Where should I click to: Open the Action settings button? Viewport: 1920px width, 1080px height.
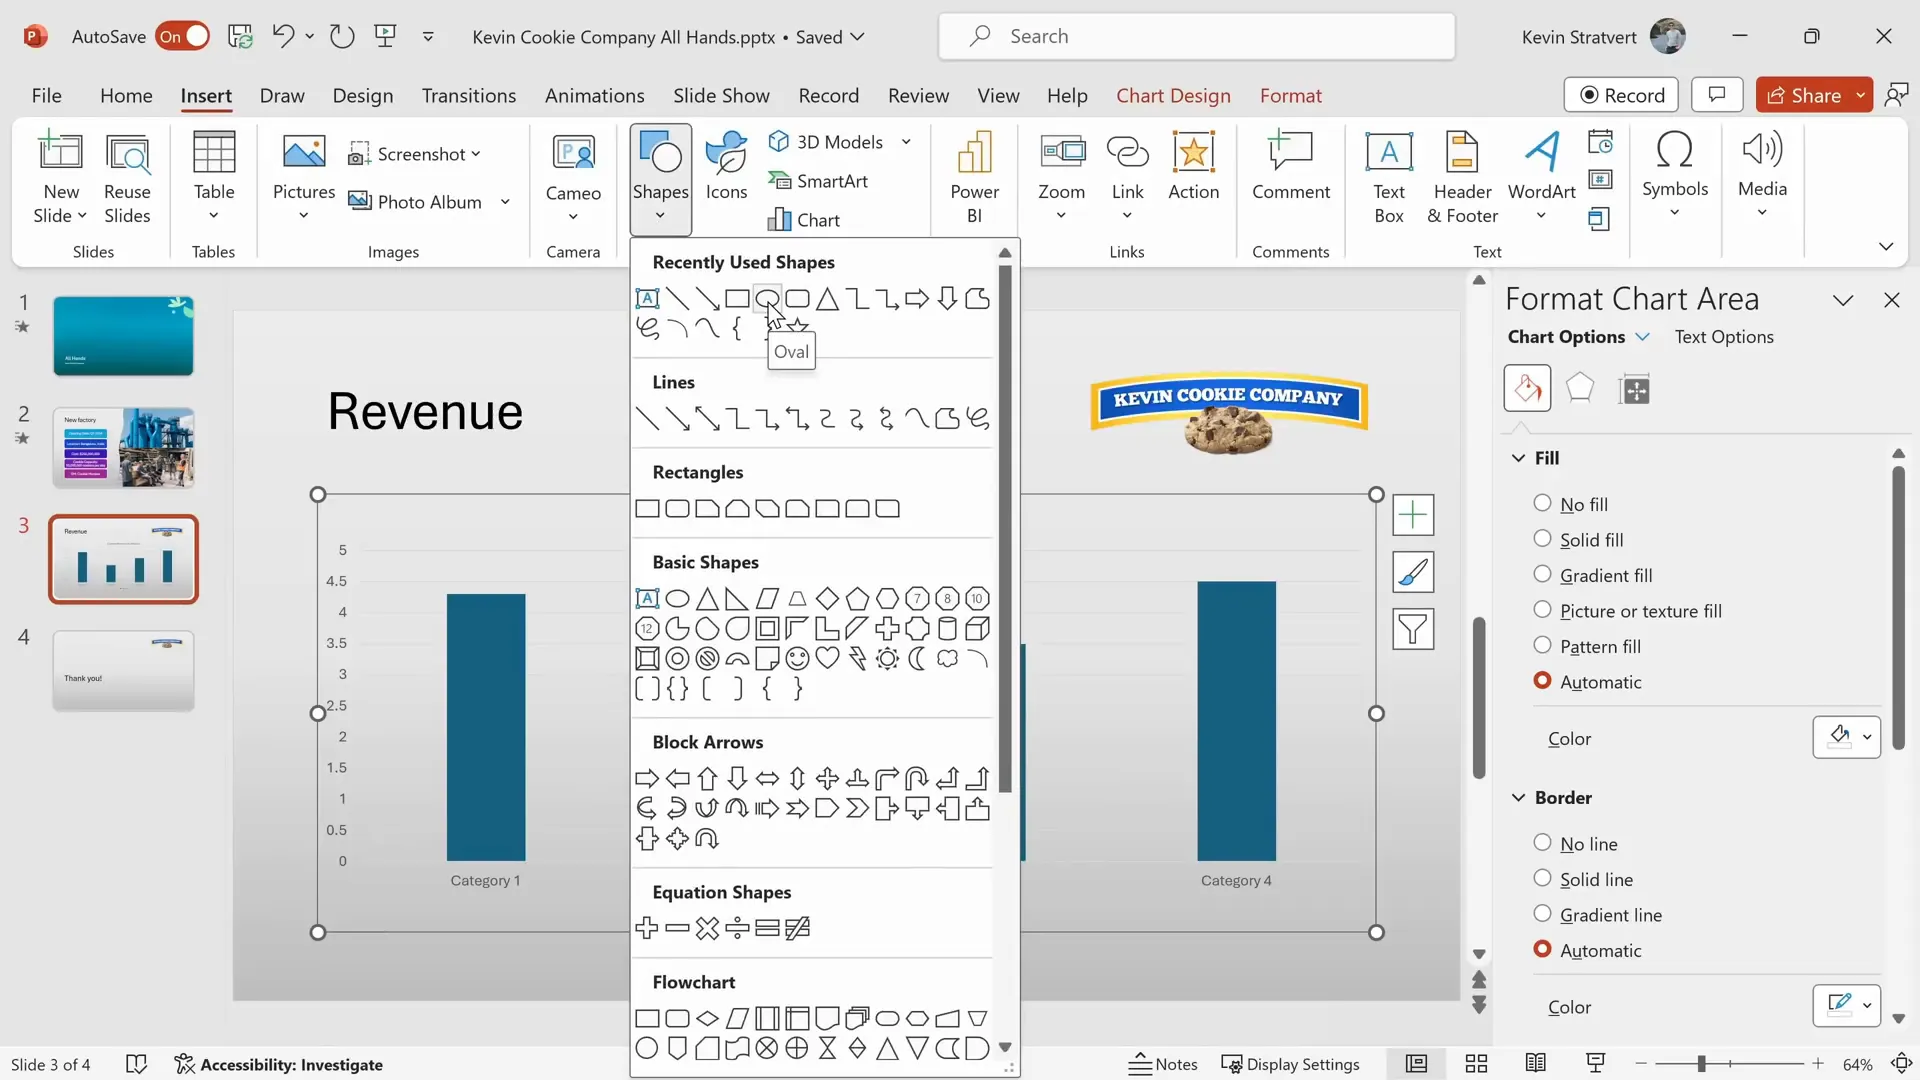1194,166
